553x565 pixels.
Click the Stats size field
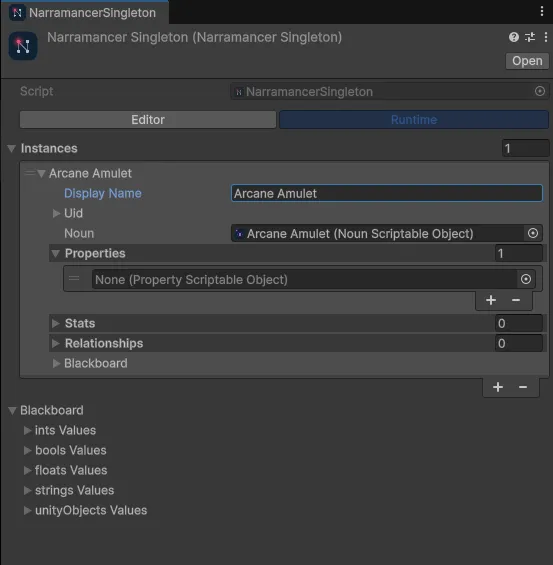[x=518, y=323]
